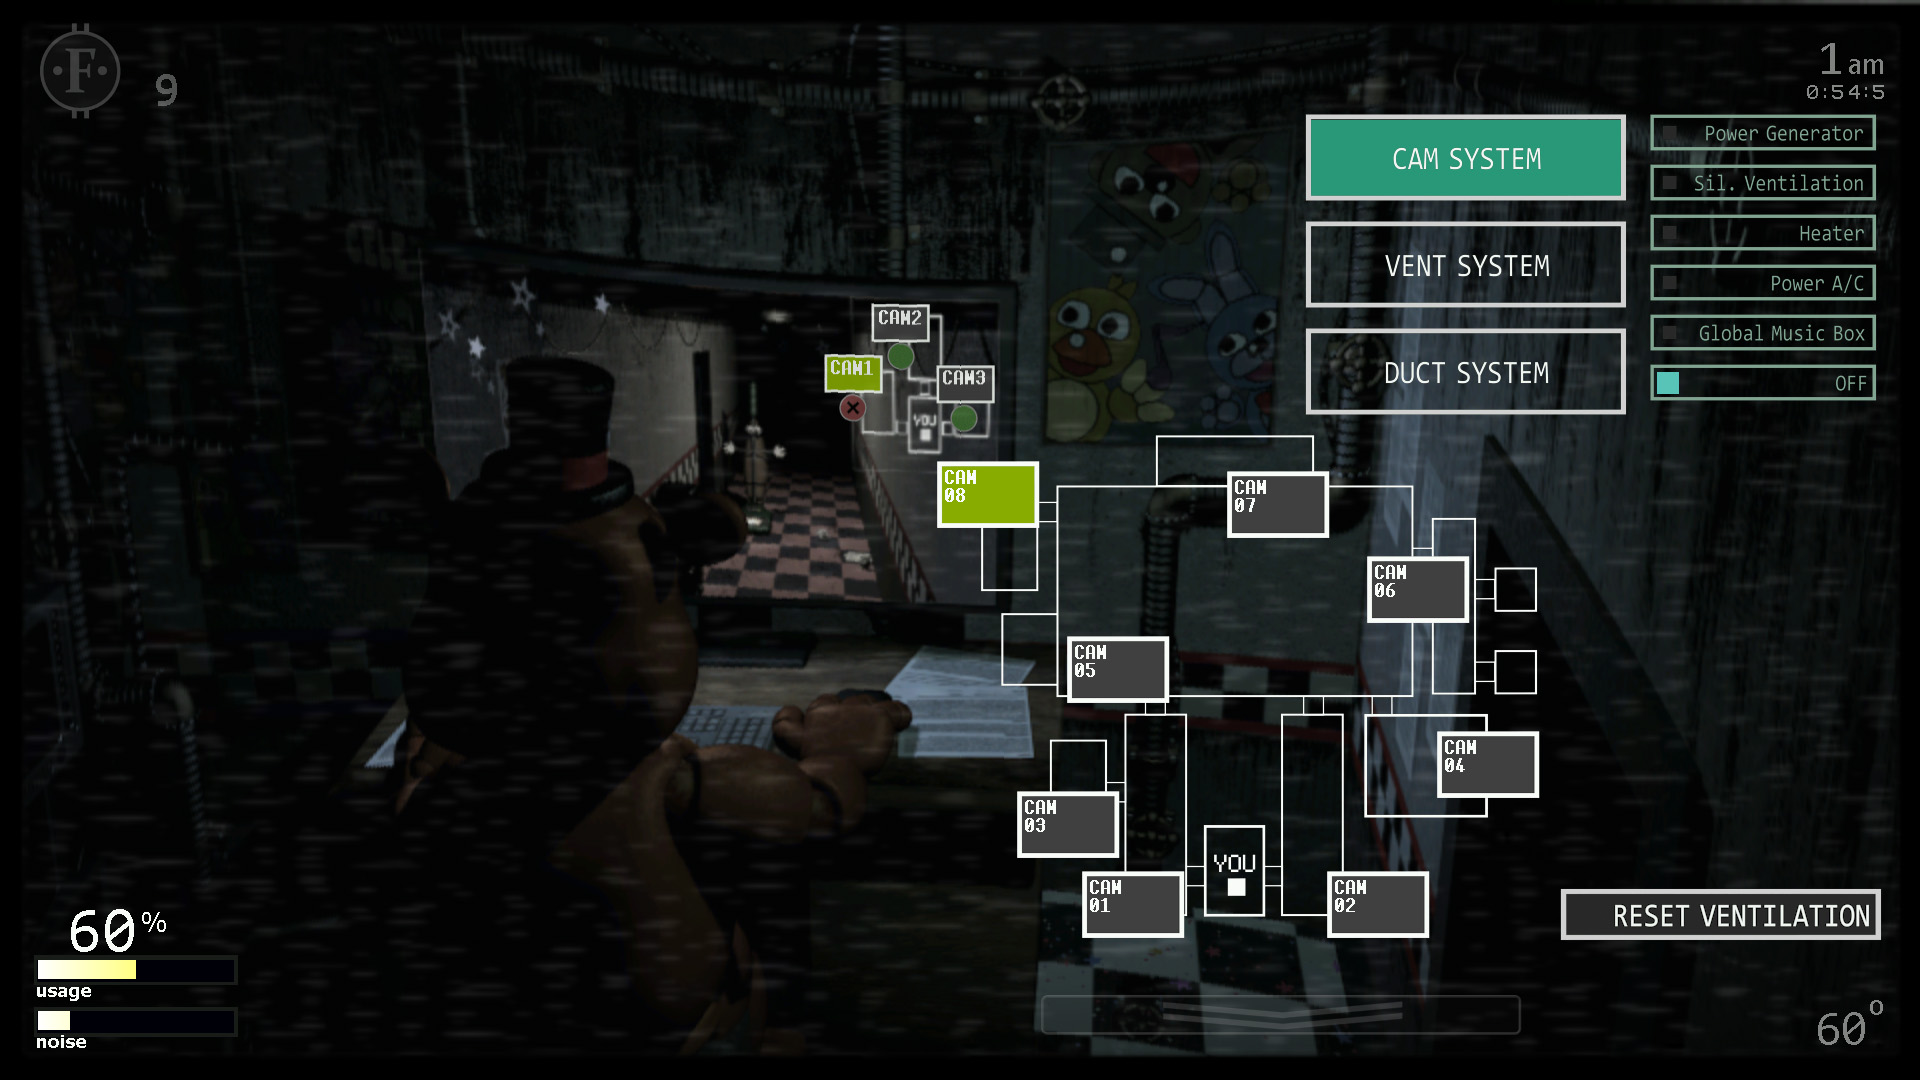1920x1080 pixels.
Task: Toggle Power Generator checkbox
Action: coord(1664,133)
